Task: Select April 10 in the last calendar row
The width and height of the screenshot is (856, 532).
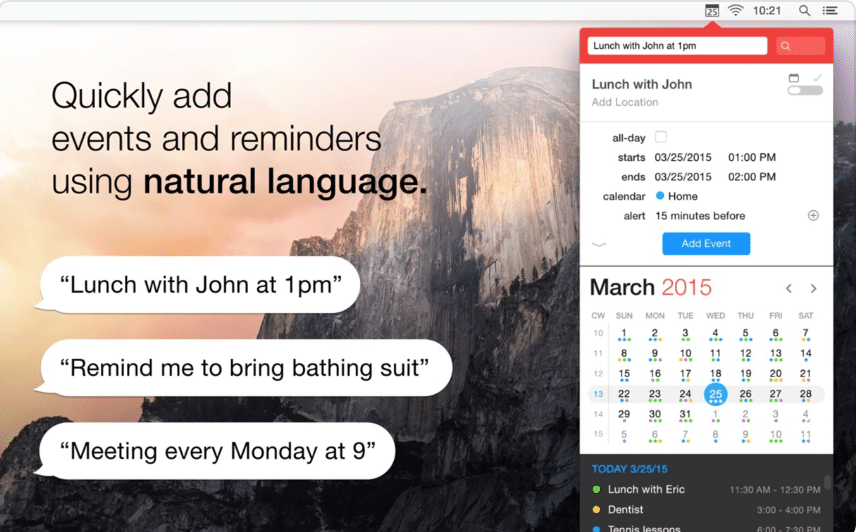Action: coord(775,435)
